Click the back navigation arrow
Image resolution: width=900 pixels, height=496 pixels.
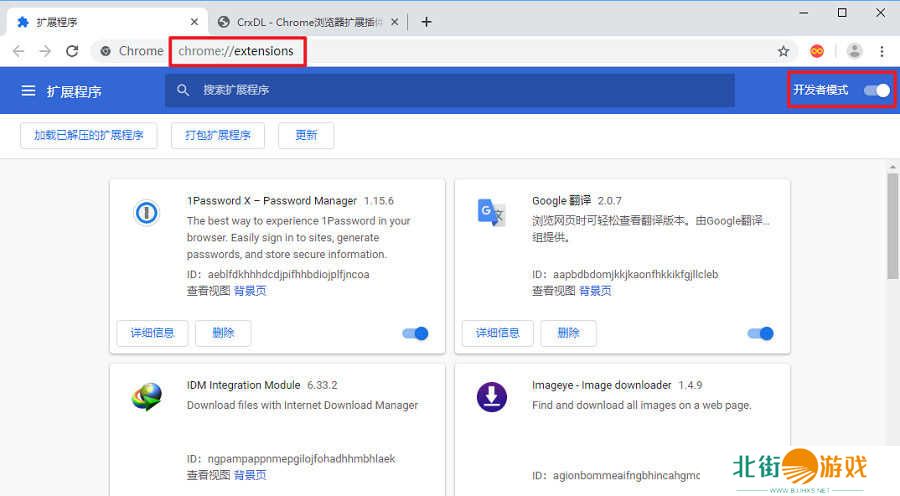[19, 51]
